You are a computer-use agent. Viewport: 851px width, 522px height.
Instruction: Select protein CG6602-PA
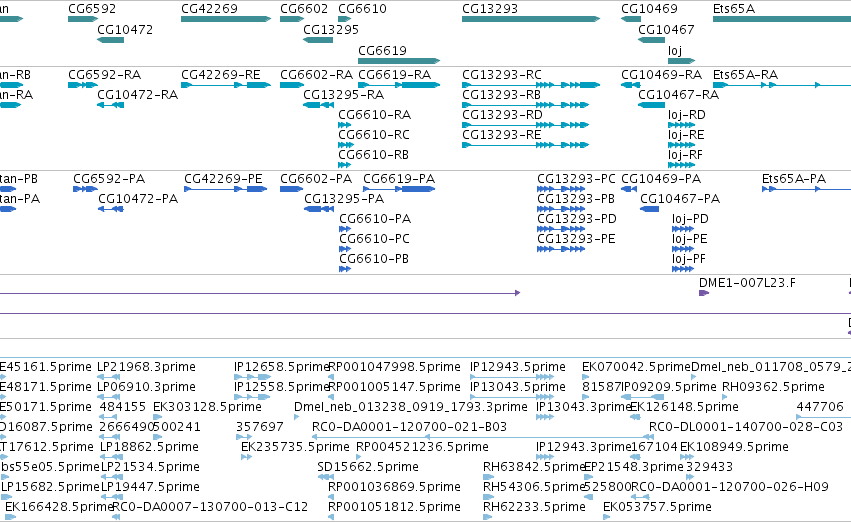(316, 179)
